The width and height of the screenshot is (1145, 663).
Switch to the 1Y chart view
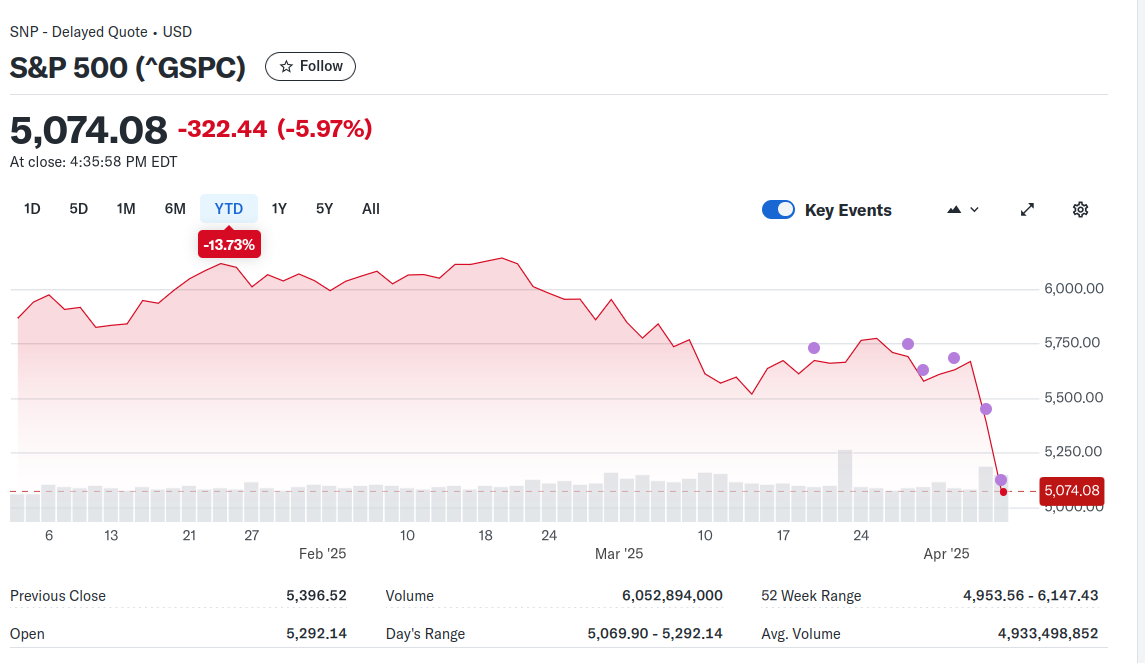279,209
